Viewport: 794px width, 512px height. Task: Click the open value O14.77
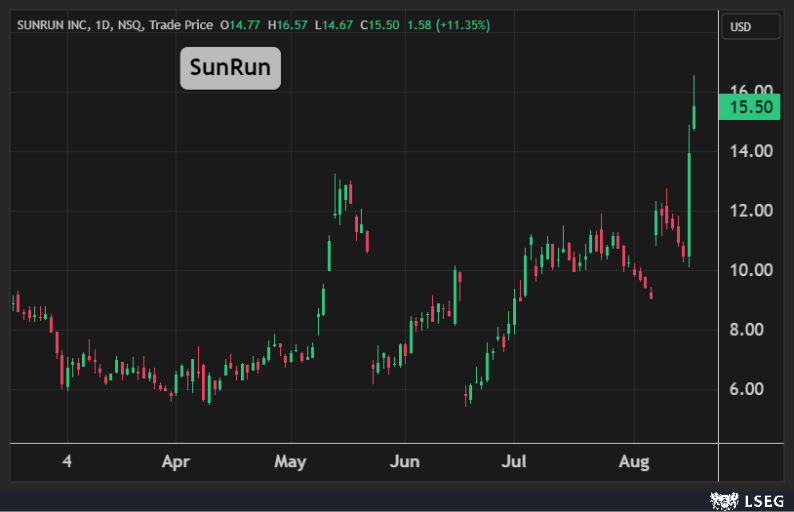pyautogui.click(x=240, y=25)
